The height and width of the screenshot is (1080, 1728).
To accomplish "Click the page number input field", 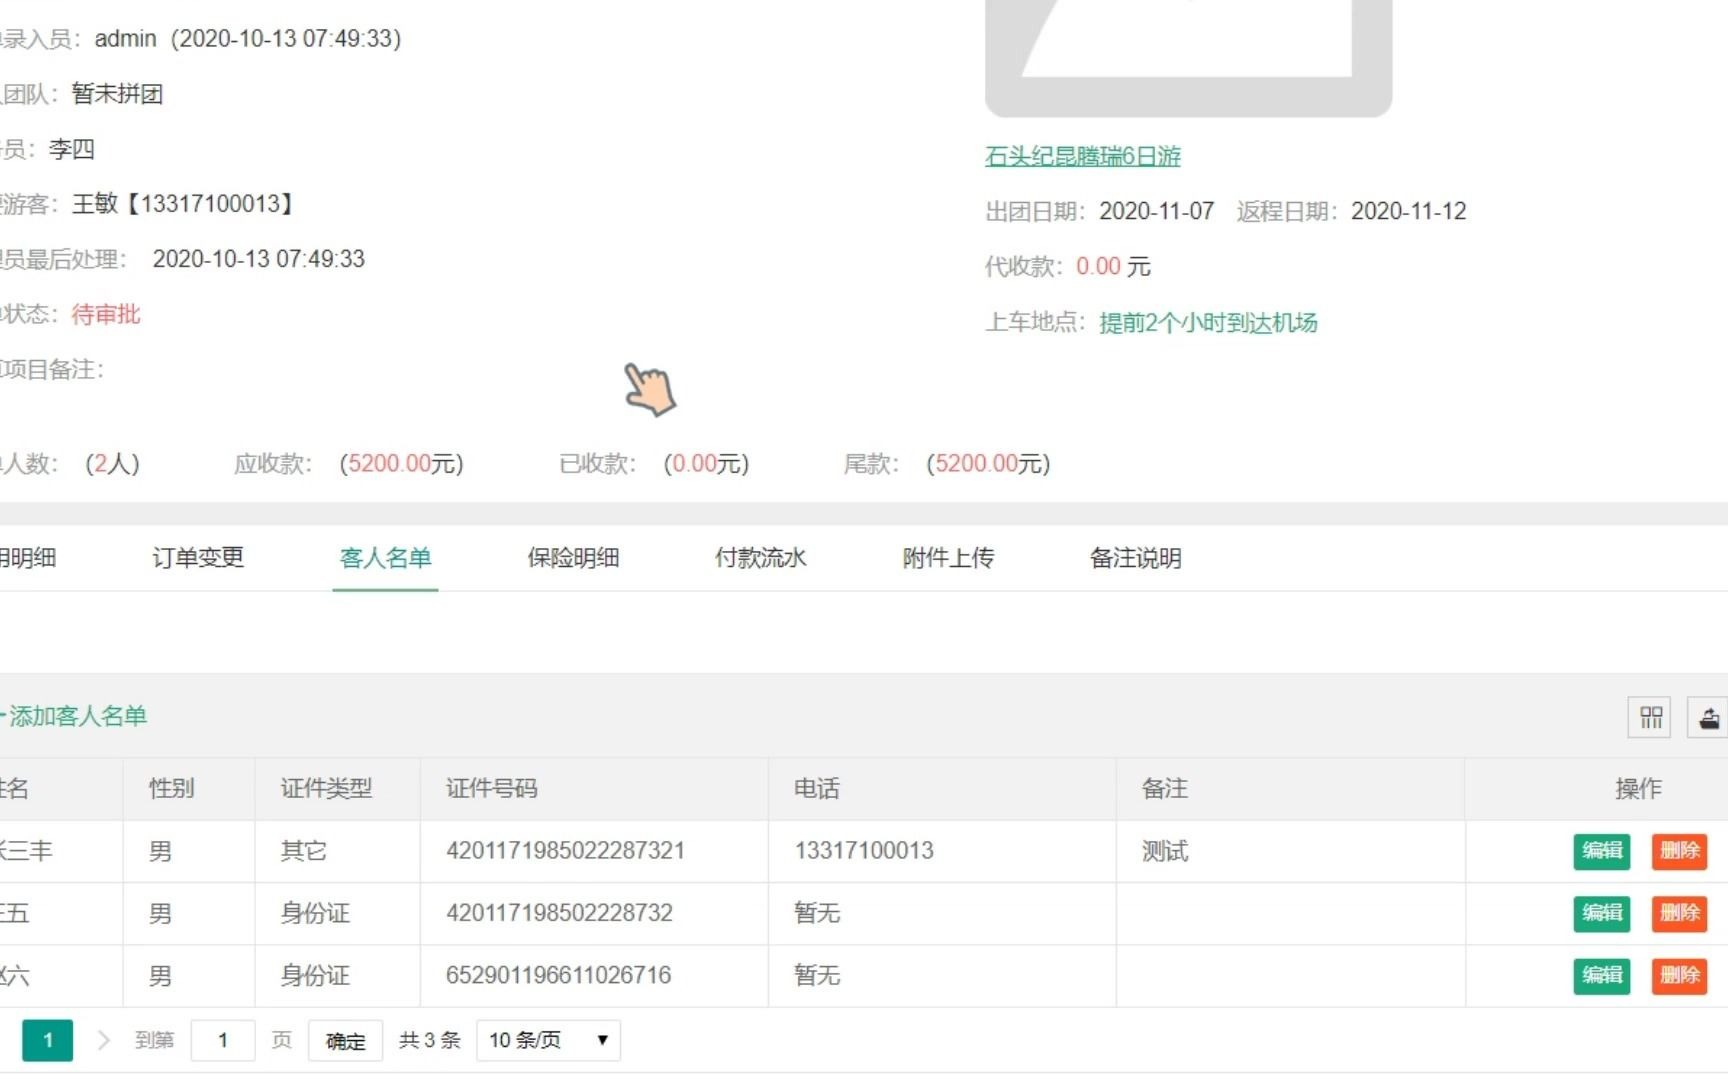I will point(222,1040).
